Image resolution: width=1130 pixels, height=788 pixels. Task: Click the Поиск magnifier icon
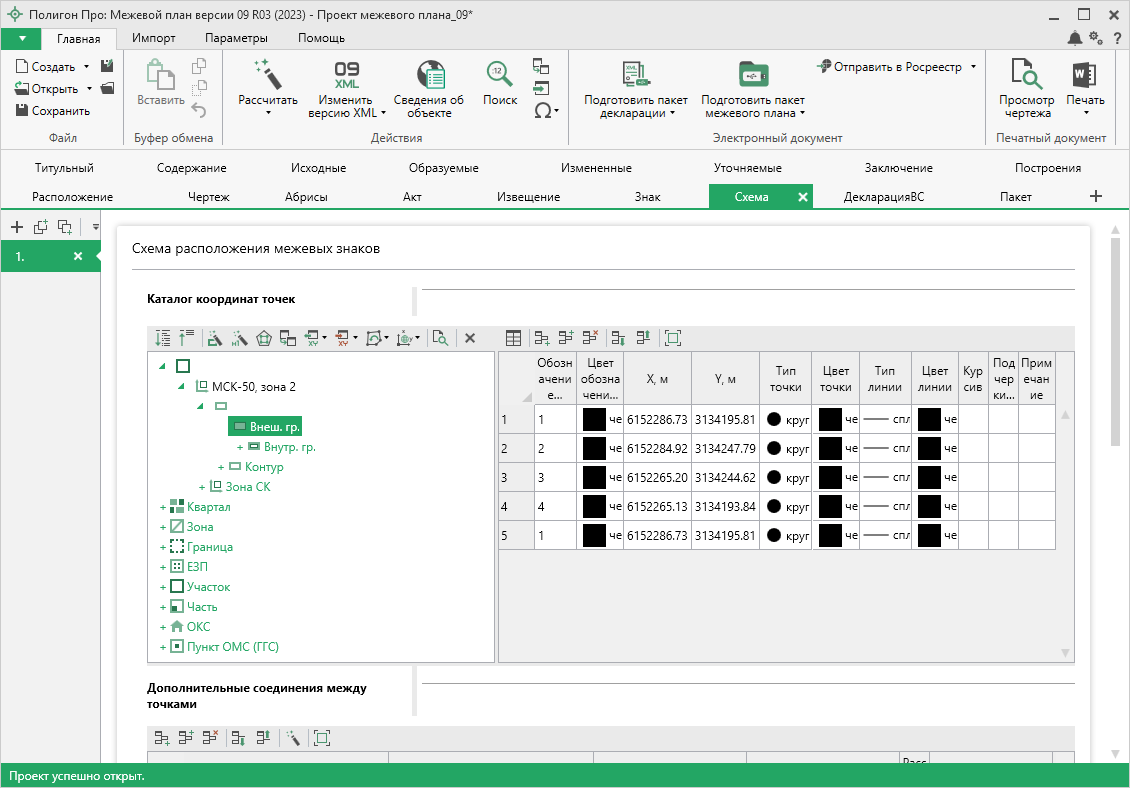tap(500, 73)
